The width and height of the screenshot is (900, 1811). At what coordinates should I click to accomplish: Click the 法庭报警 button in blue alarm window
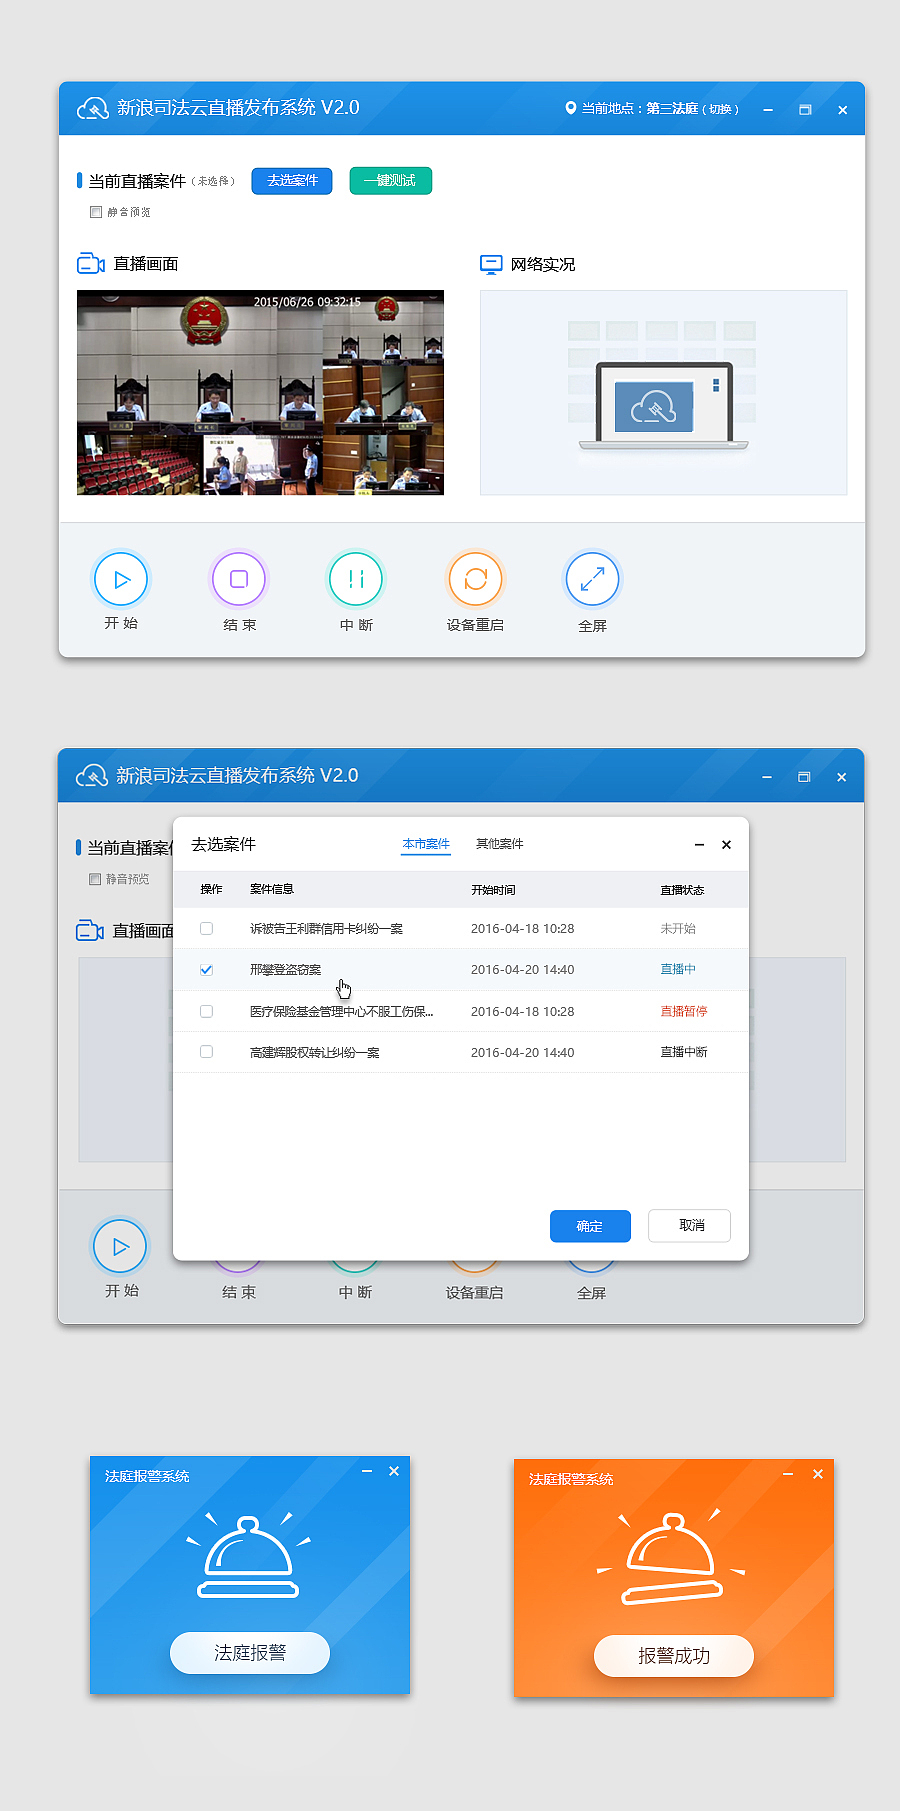[250, 1653]
